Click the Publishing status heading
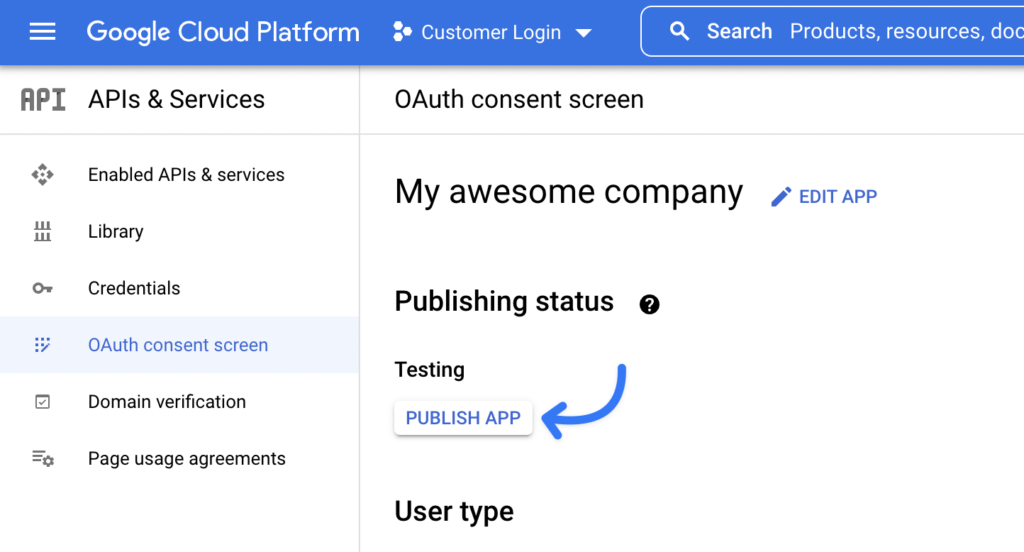Viewport: 1024px width, 552px height. click(x=504, y=302)
